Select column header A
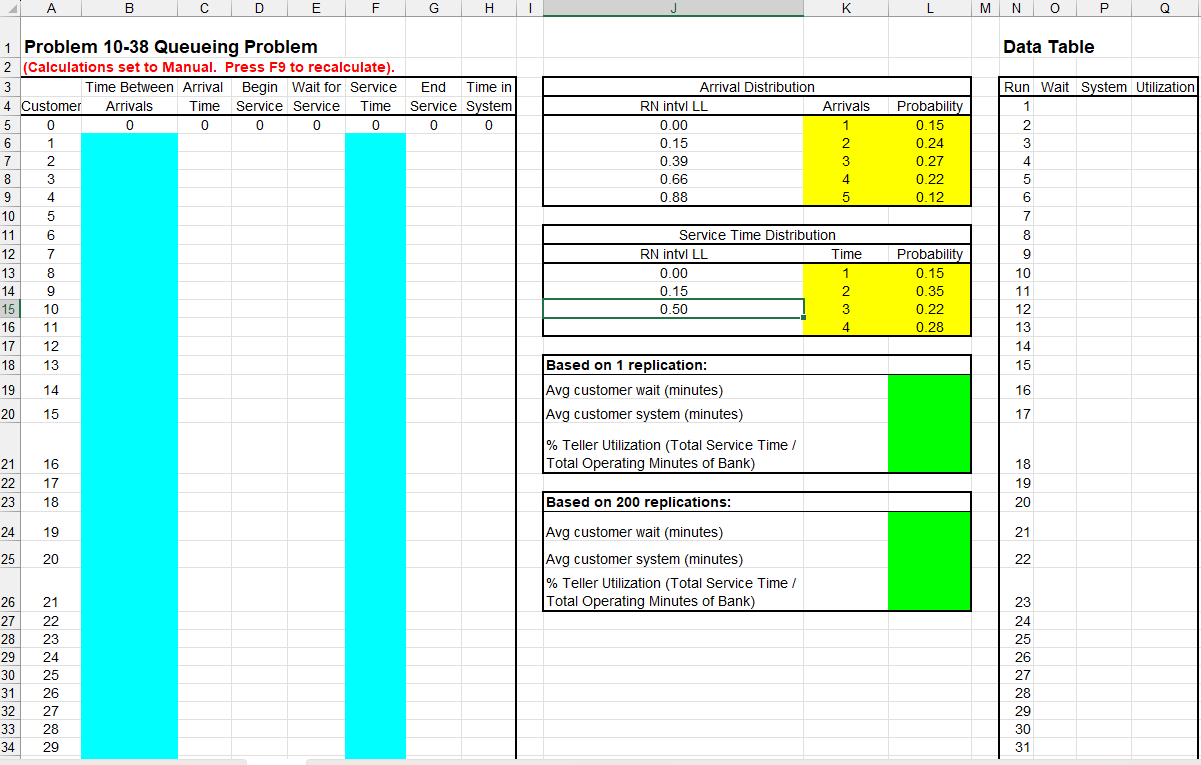This screenshot has height=765, width=1201. click(x=50, y=8)
